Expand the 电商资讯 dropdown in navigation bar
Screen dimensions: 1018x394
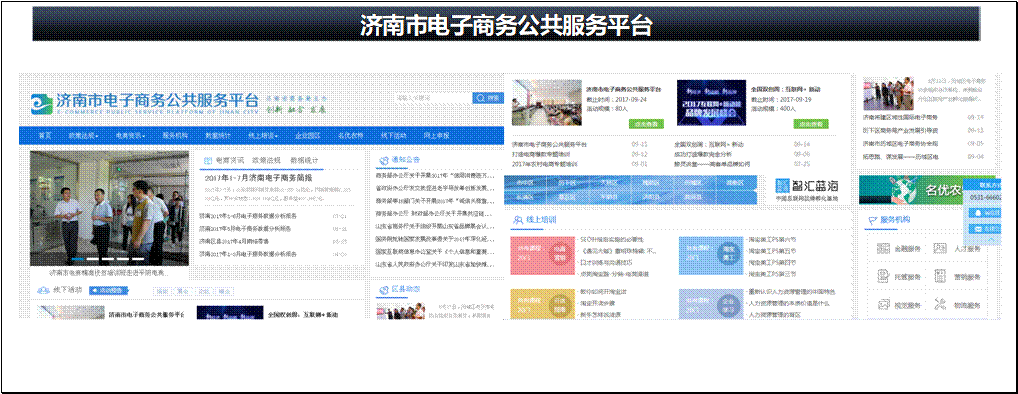coord(130,136)
